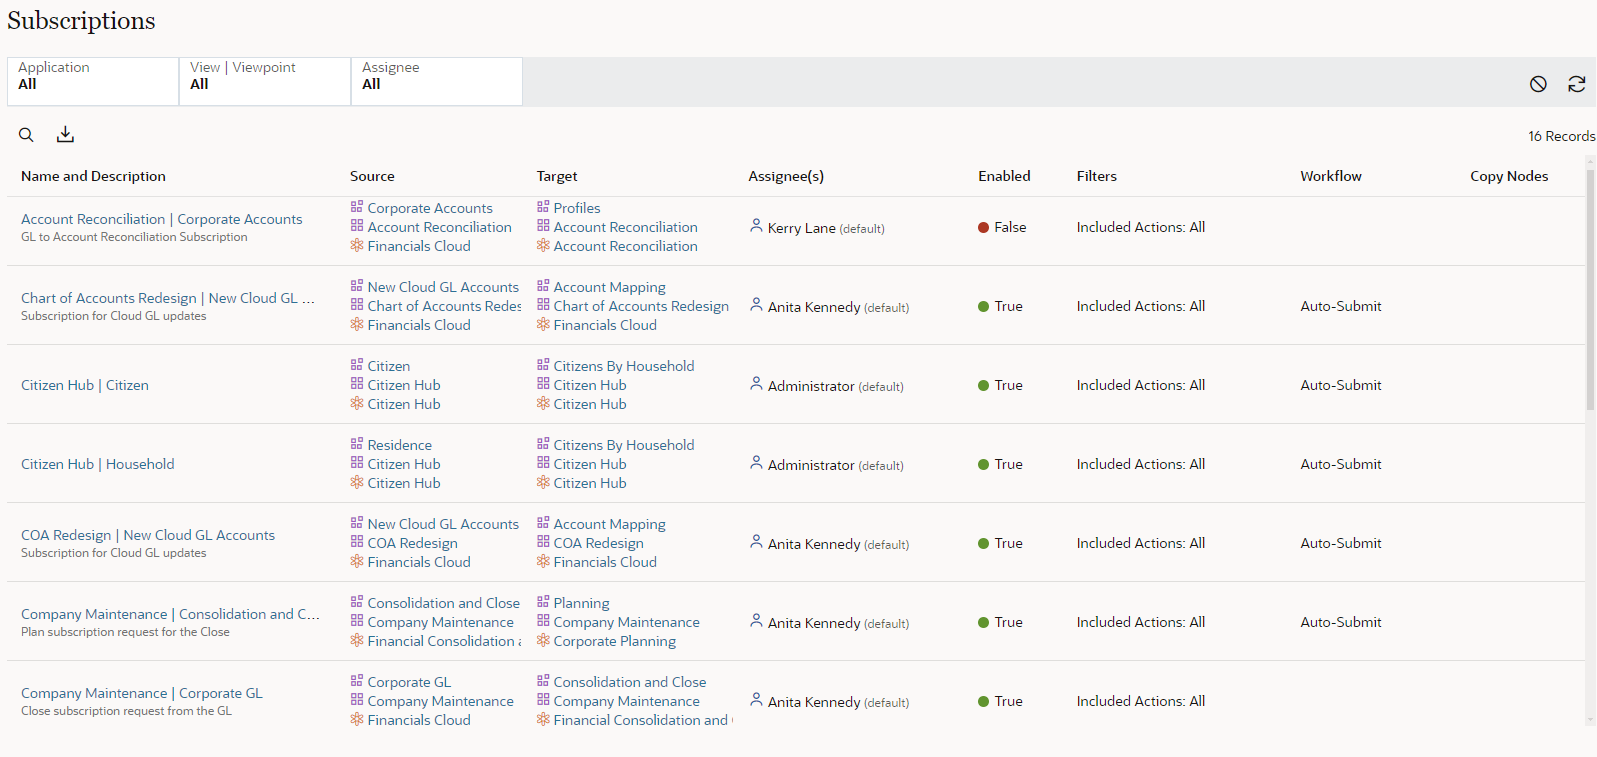Open the View | Viewpoint filter dropdown

pos(265,81)
